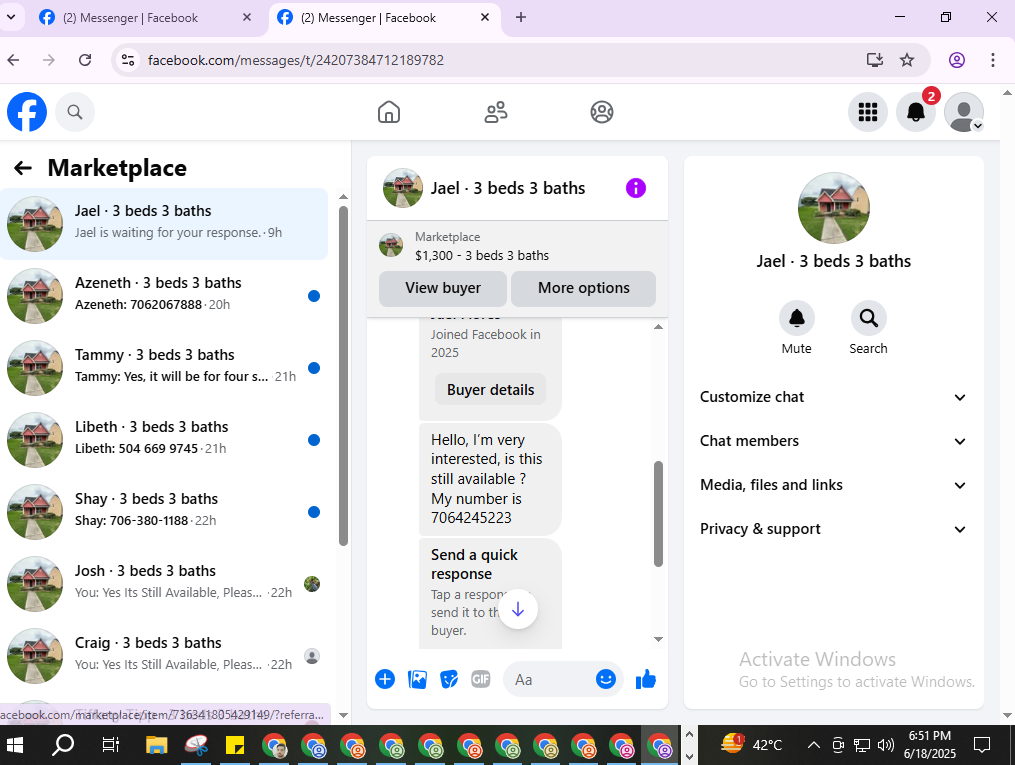The image size is (1015, 765).
Task: Click the install app icon in address bar
Action: point(875,60)
